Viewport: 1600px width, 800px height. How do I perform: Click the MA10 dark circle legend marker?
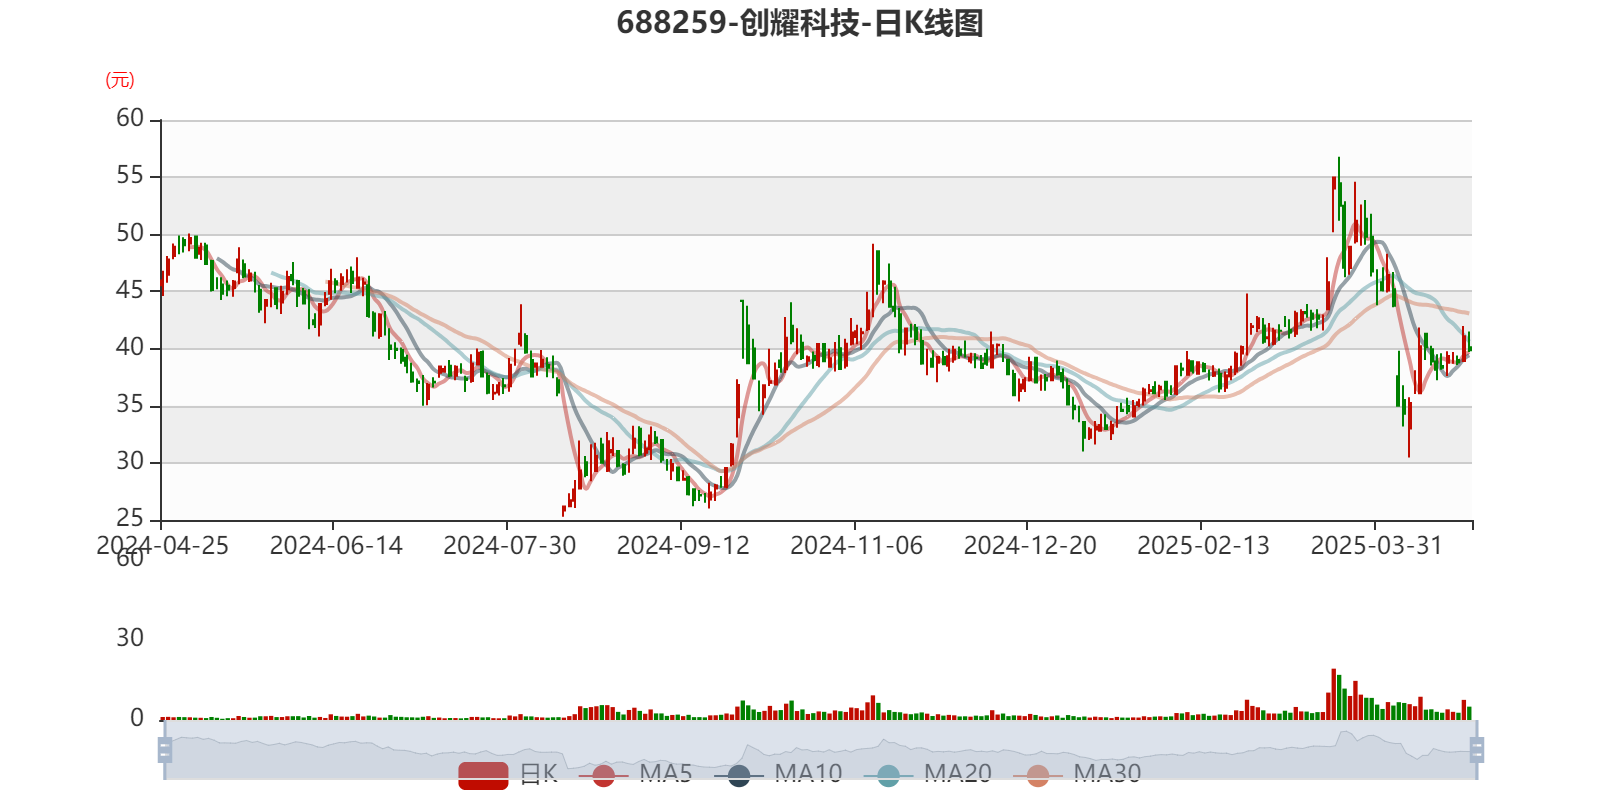[739, 775]
